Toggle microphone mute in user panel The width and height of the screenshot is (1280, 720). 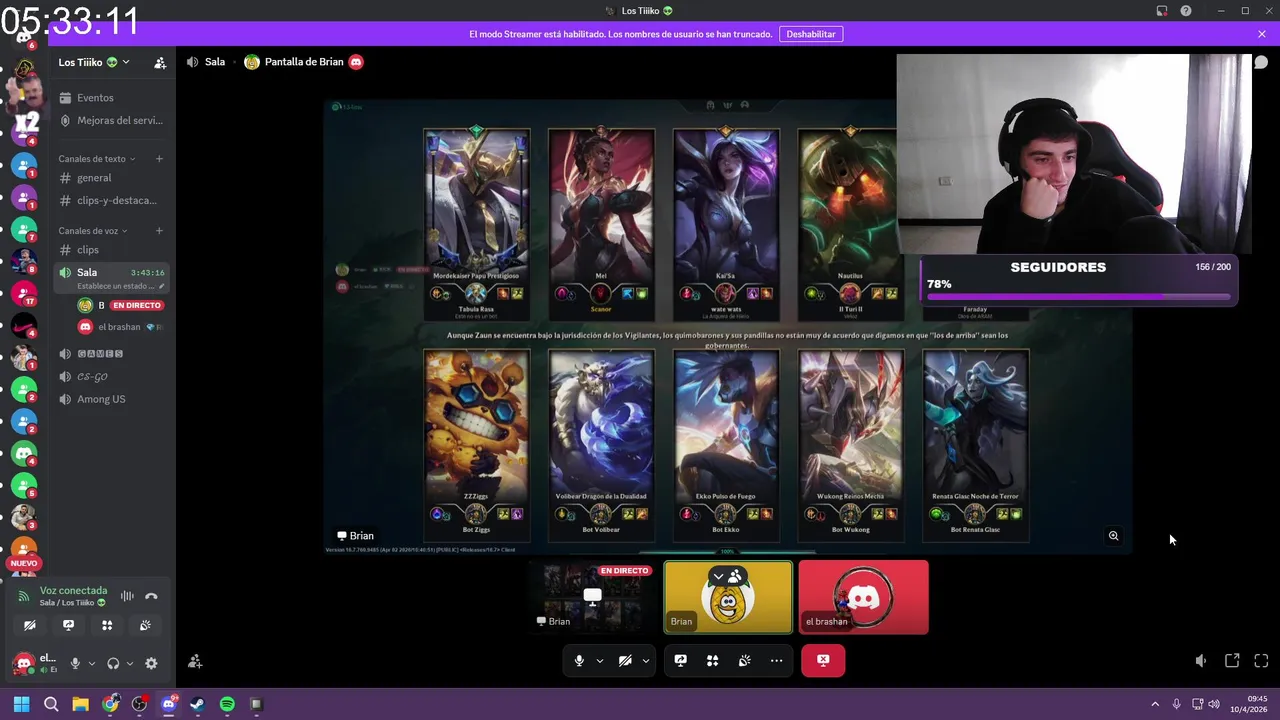pyautogui.click(x=75, y=663)
